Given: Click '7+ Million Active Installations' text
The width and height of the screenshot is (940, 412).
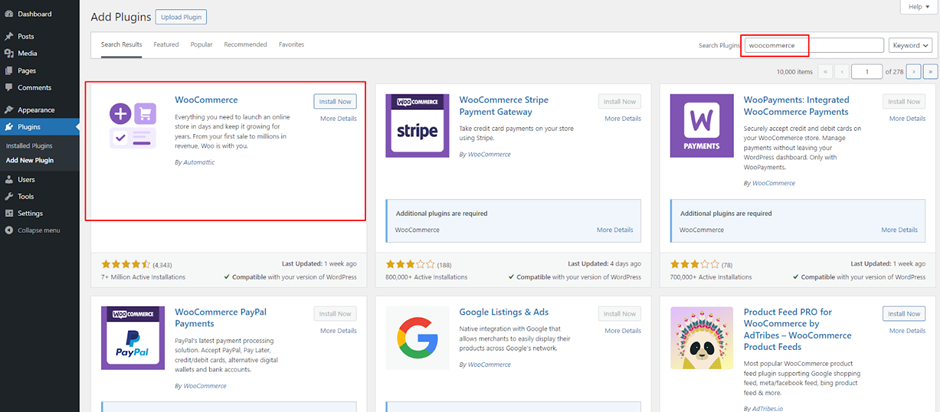Looking at the screenshot, I should point(143,277).
